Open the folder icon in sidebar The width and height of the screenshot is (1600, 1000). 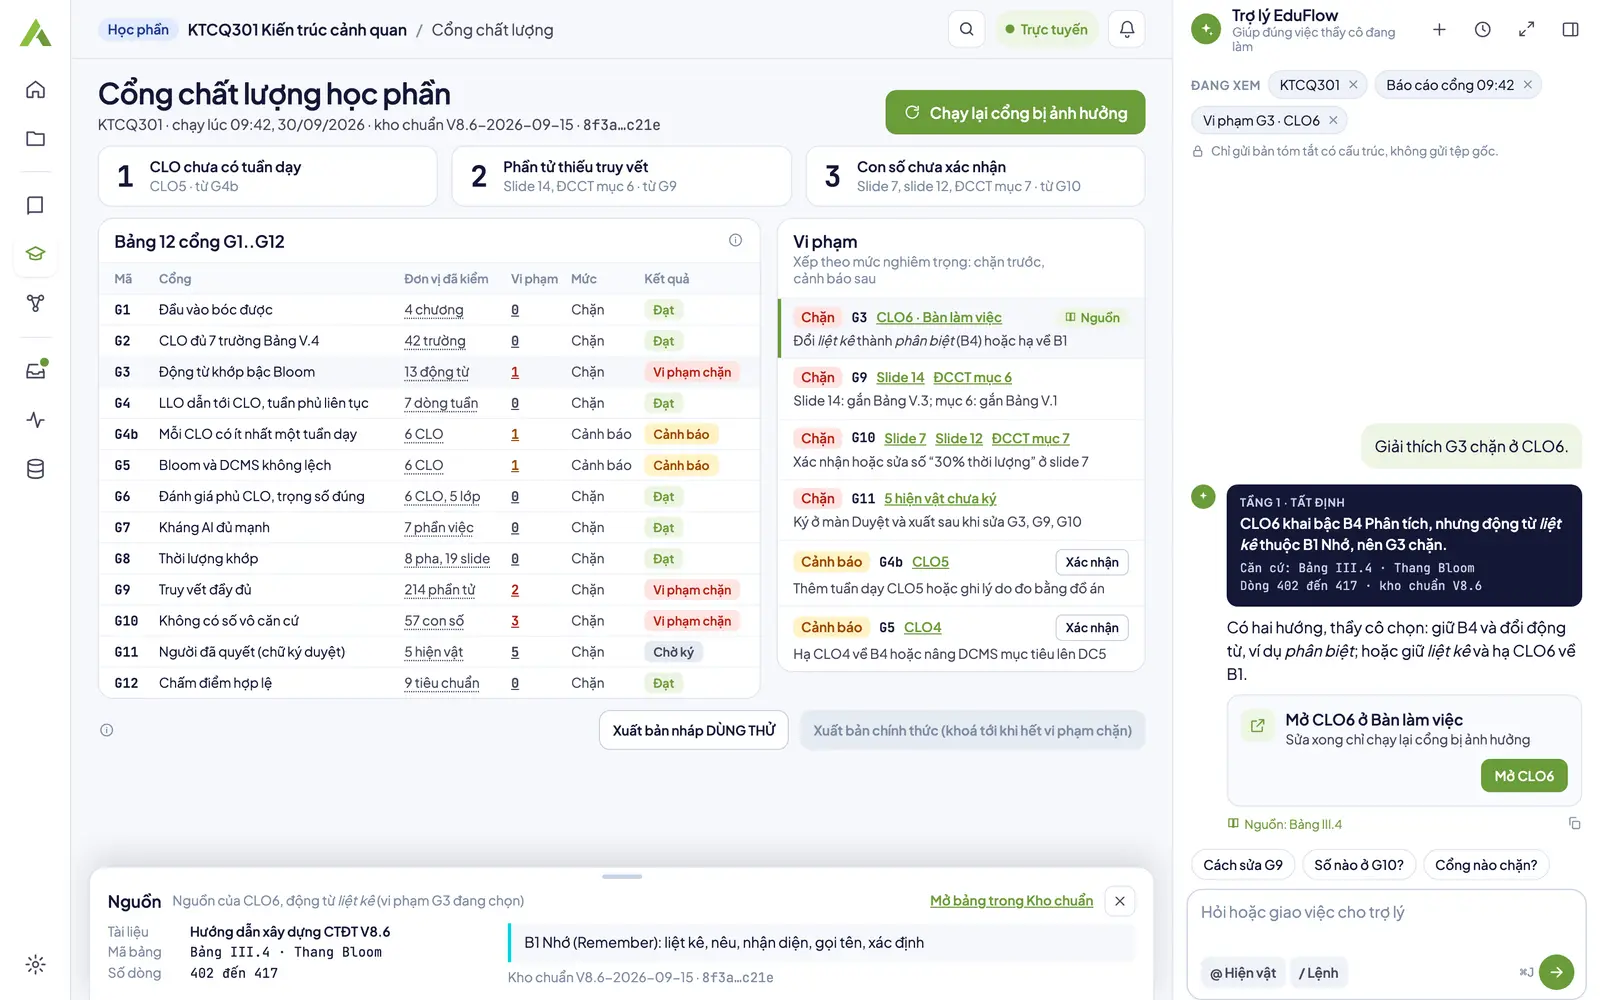(x=35, y=139)
